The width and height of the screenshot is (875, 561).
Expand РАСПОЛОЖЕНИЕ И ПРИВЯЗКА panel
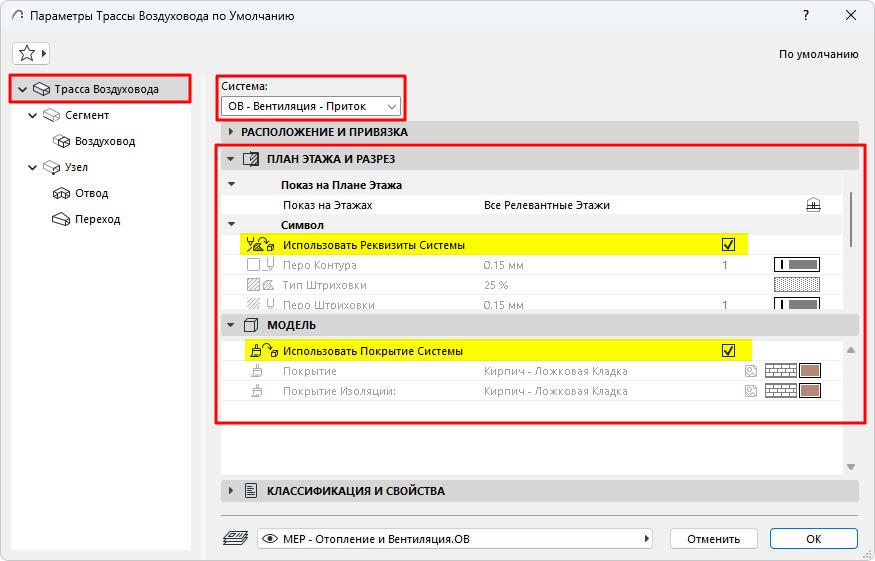[x=231, y=132]
